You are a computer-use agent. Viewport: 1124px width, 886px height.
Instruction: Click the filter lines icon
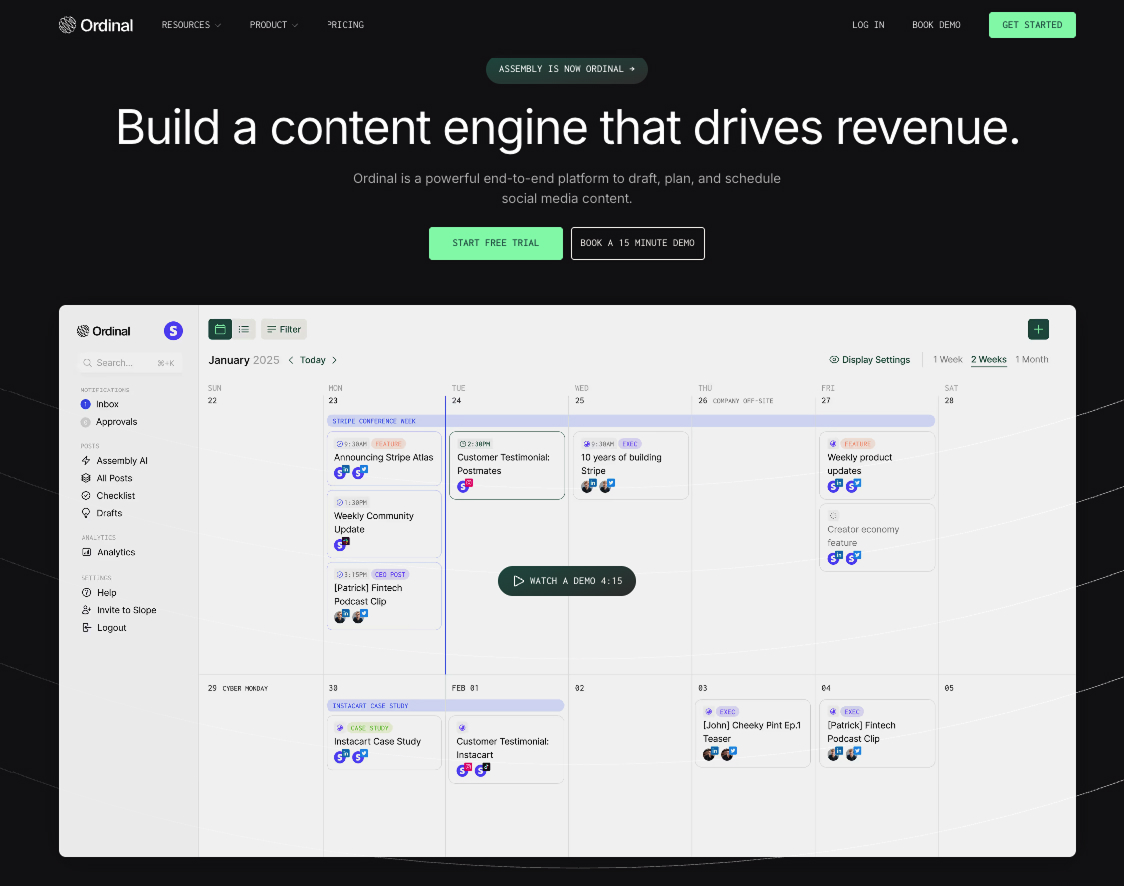(x=272, y=330)
